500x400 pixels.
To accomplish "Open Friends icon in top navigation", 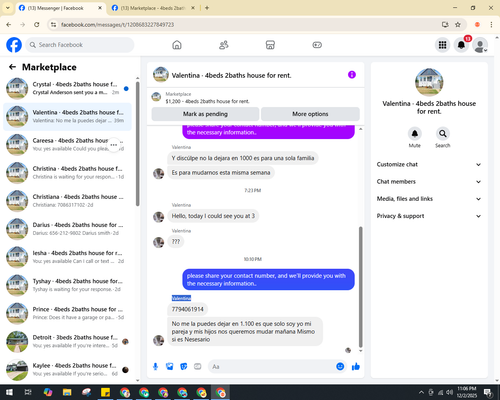I will (224, 45).
